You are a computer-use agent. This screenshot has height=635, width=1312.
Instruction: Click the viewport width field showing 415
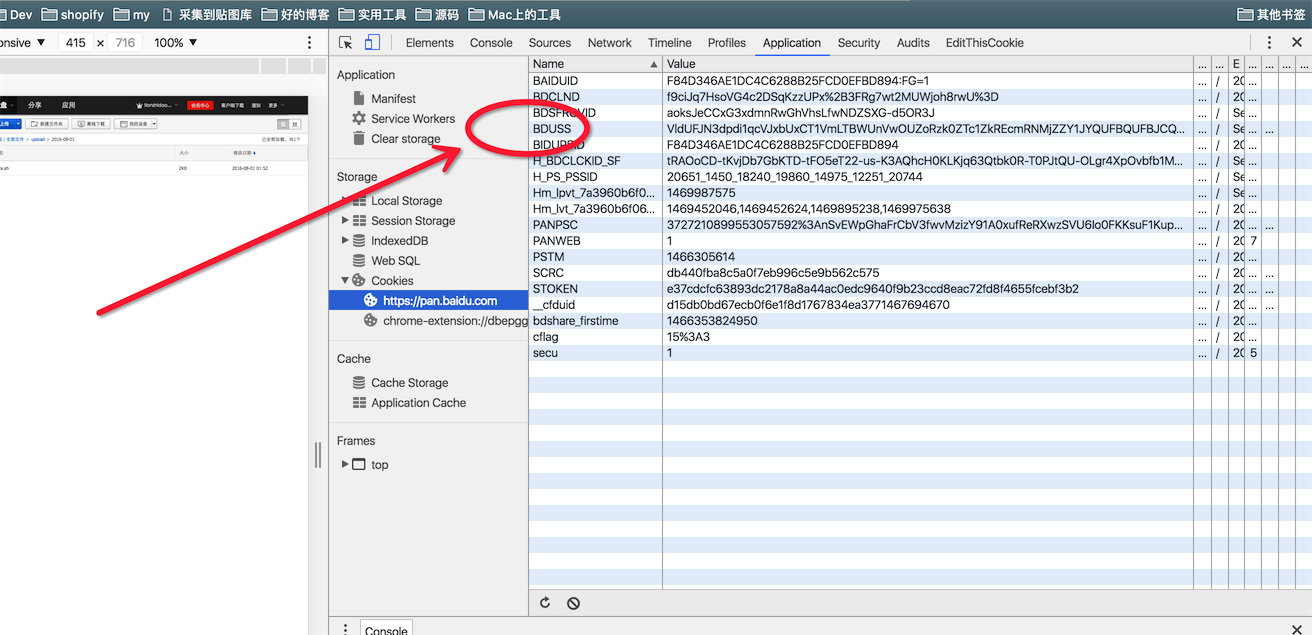tap(75, 43)
